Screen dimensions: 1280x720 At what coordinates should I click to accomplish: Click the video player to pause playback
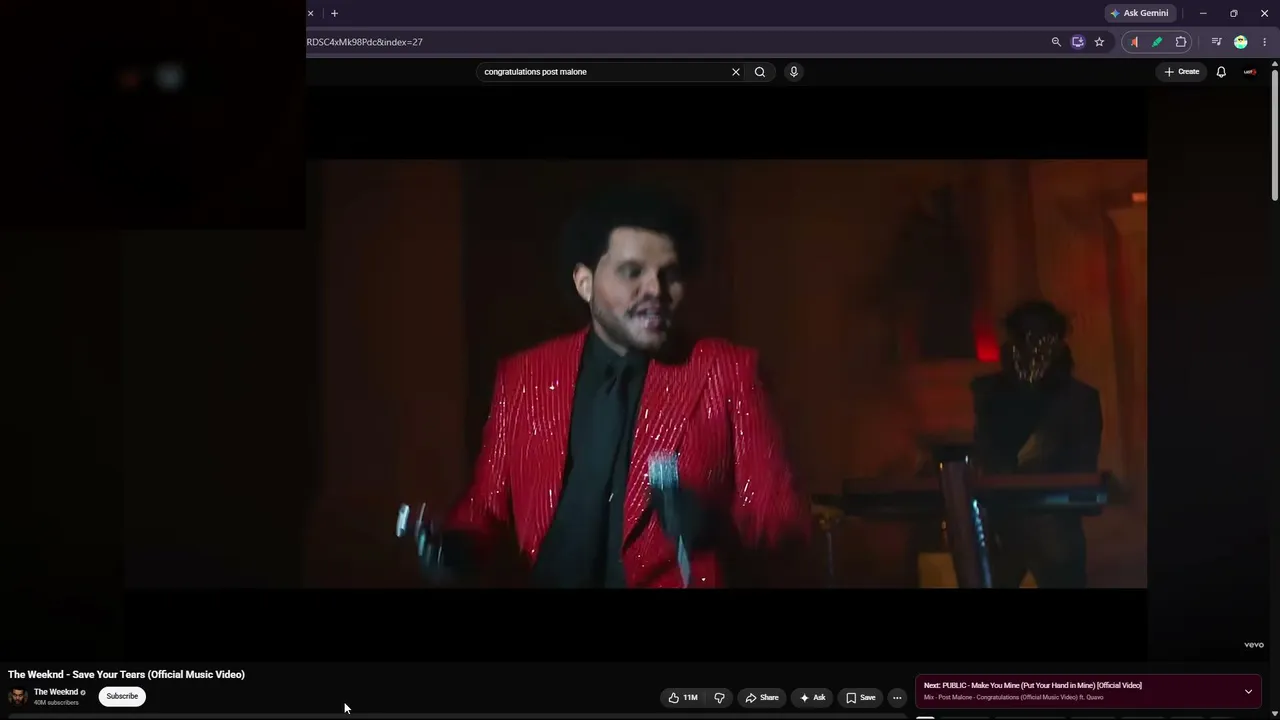[726, 373]
